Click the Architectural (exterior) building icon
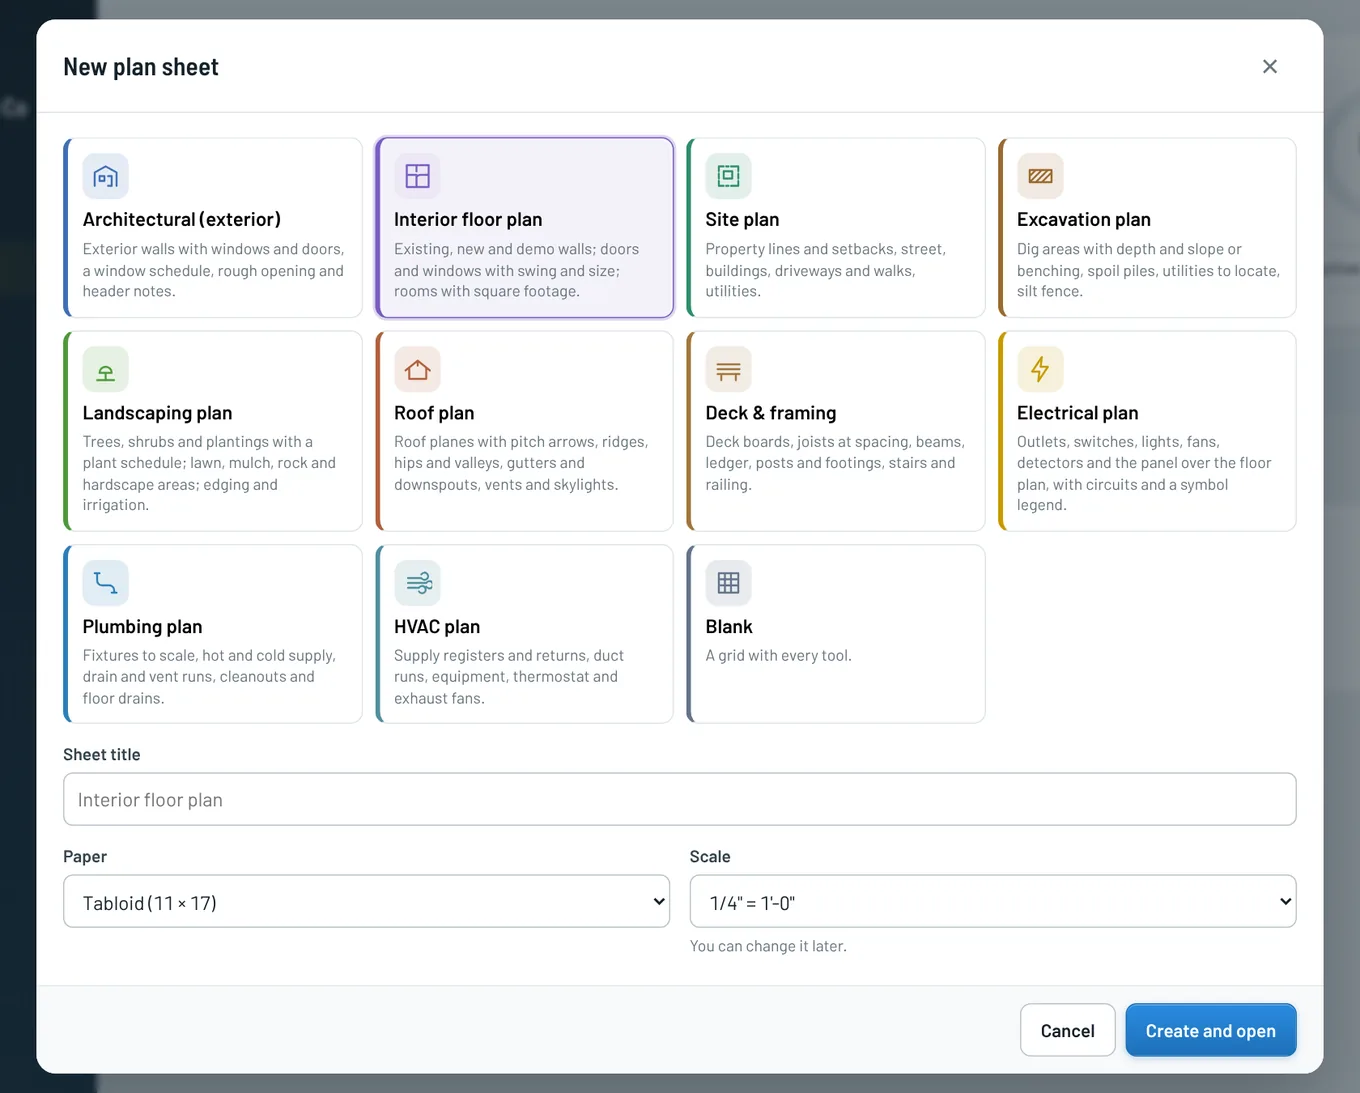The width and height of the screenshot is (1360, 1093). tap(106, 177)
